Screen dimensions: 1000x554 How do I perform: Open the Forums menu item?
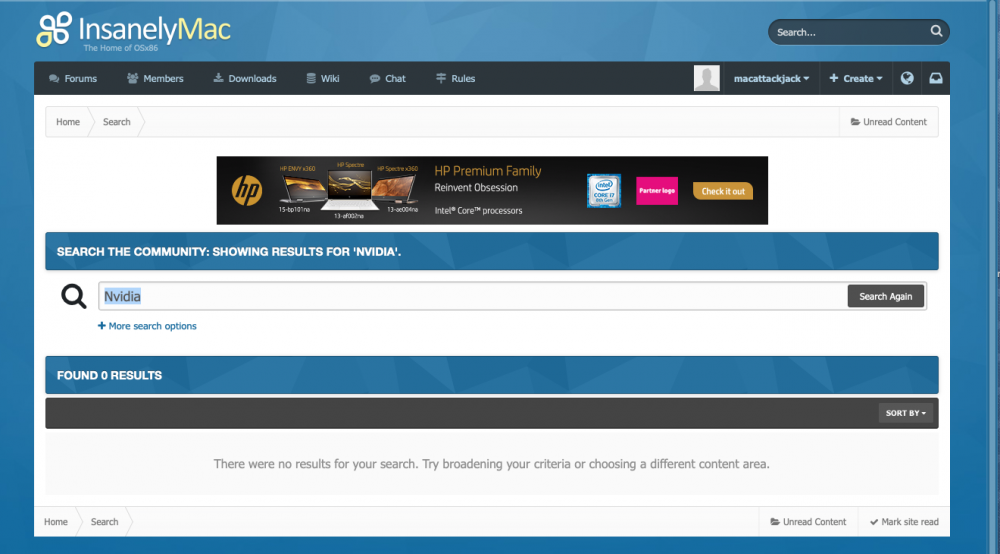[73, 78]
